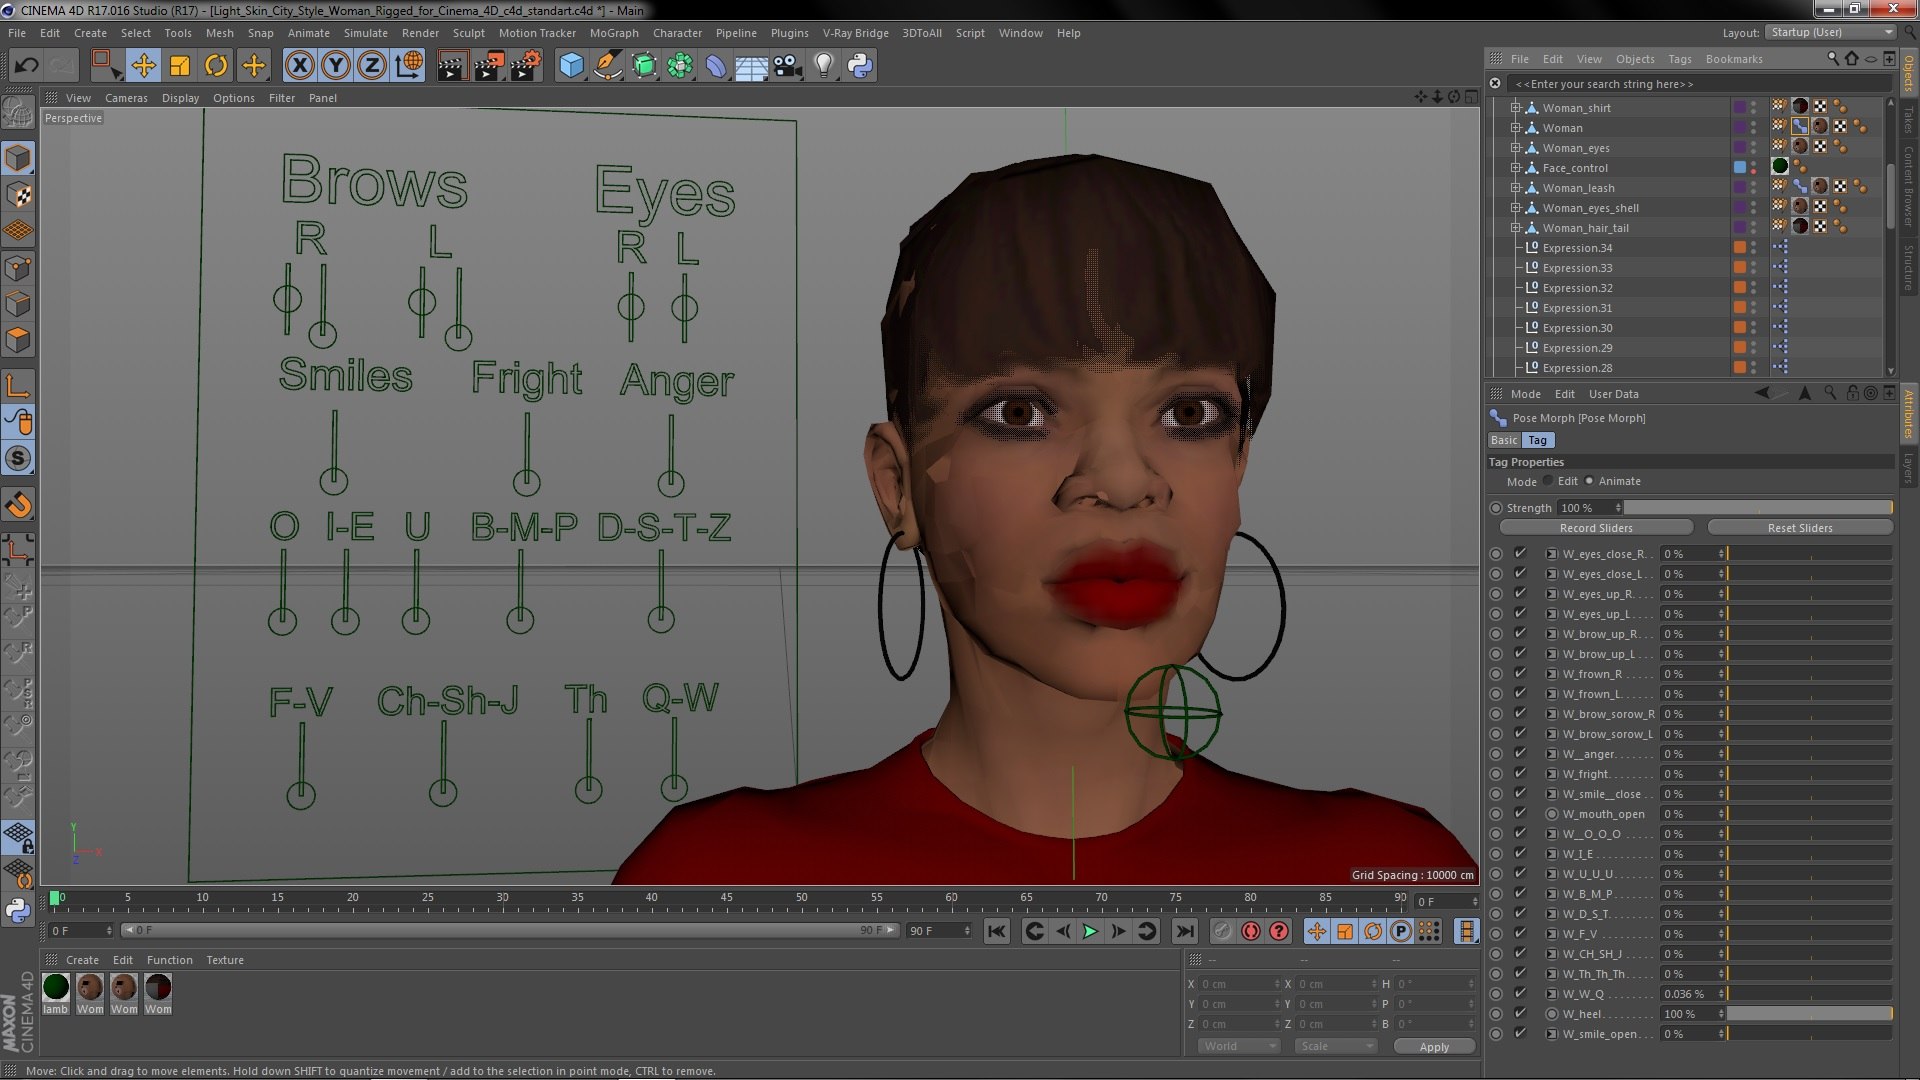The height and width of the screenshot is (1080, 1920).
Task: Click frame 50 on the timeline
Action: (x=801, y=899)
